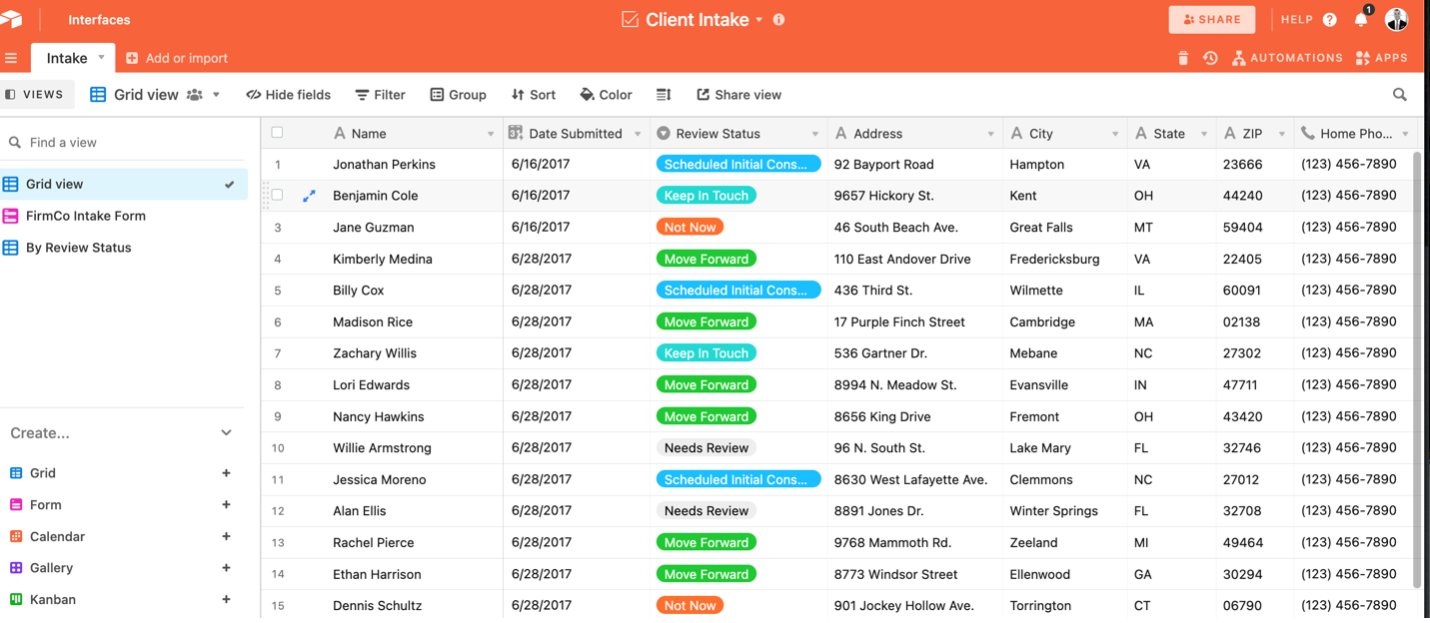The image size is (1430, 623).
Task: Click the notifications bell icon
Action: [x=1361, y=20]
